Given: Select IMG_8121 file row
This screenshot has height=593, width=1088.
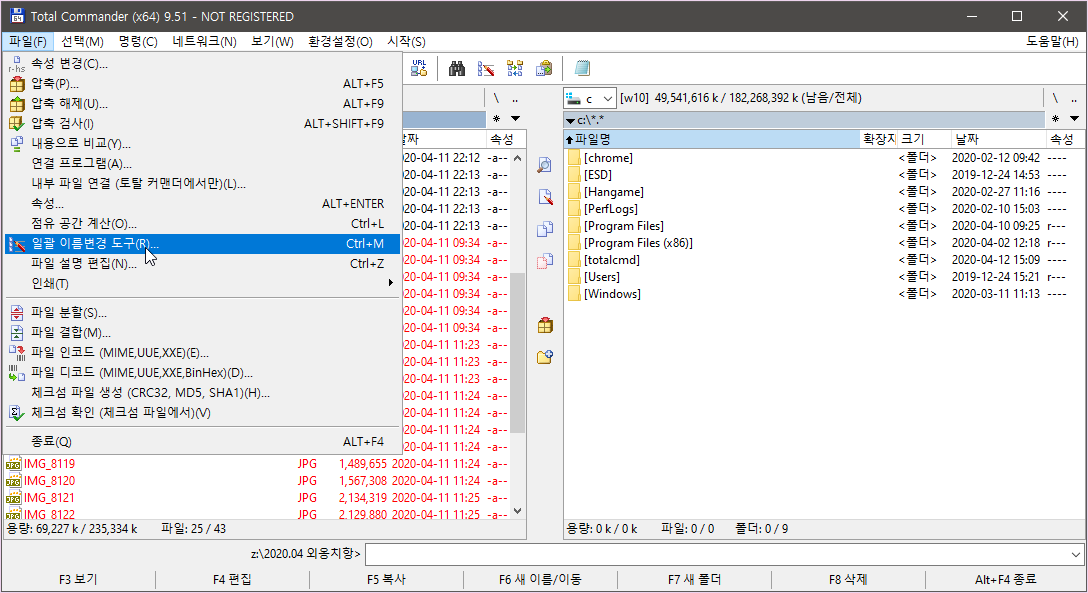Looking at the screenshot, I should pos(257,498).
